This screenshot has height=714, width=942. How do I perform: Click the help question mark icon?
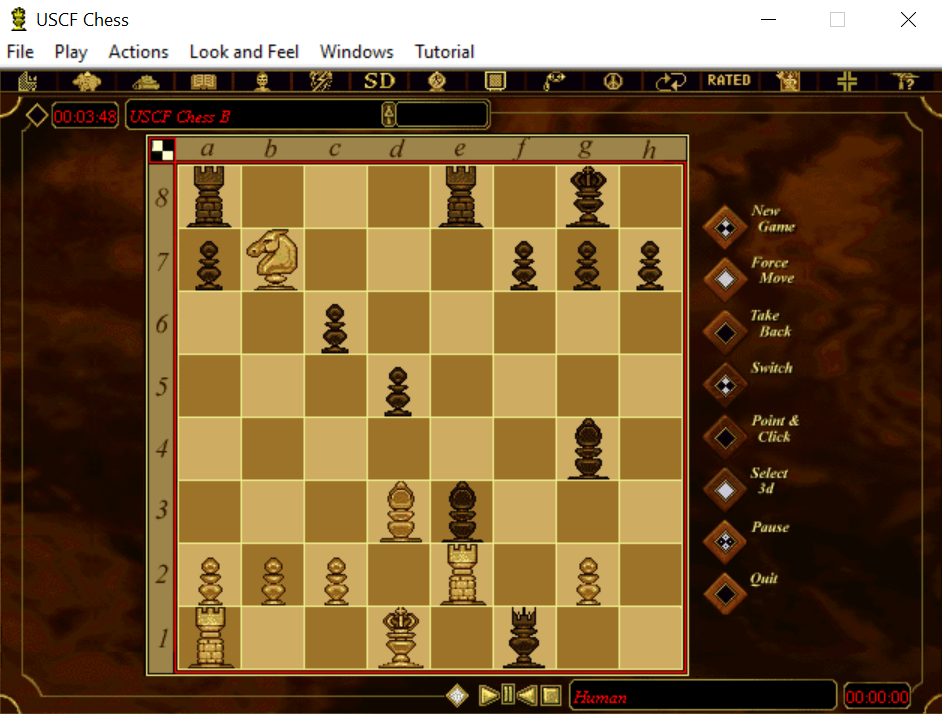tap(905, 81)
